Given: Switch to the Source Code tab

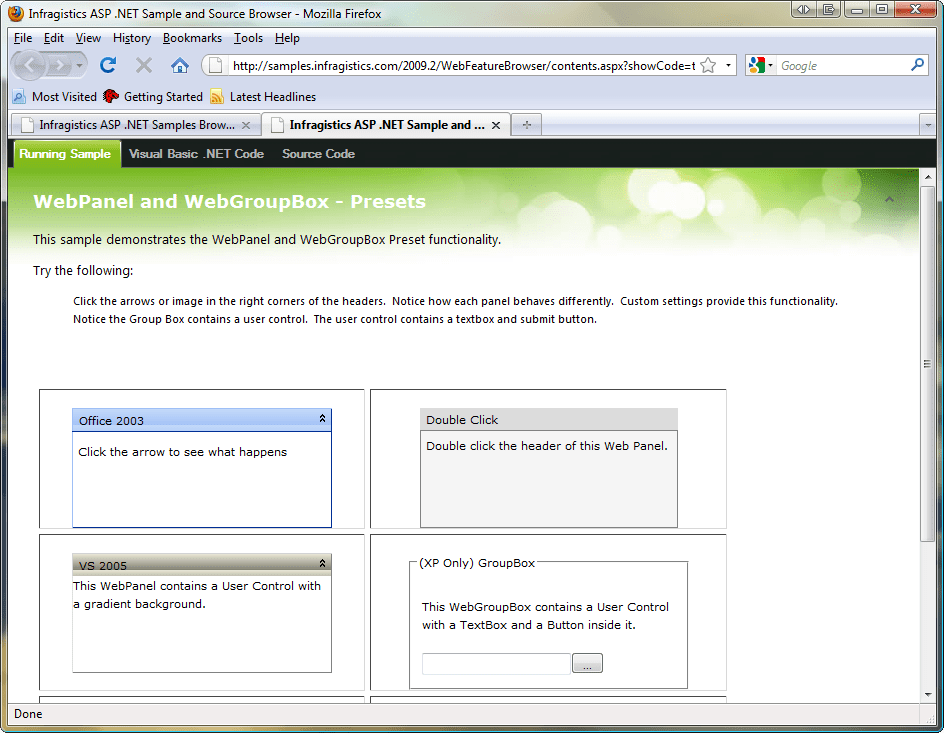Looking at the screenshot, I should pos(318,154).
